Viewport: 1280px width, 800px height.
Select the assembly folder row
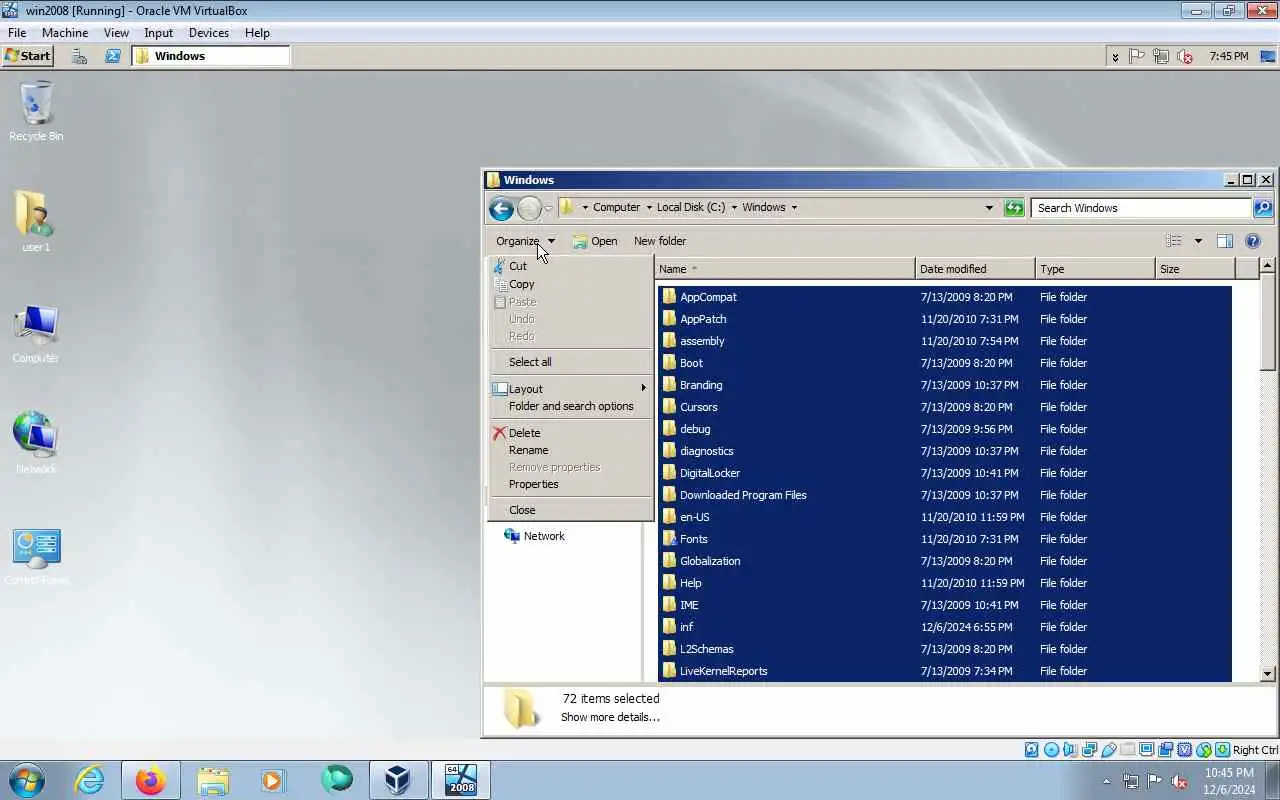945,341
